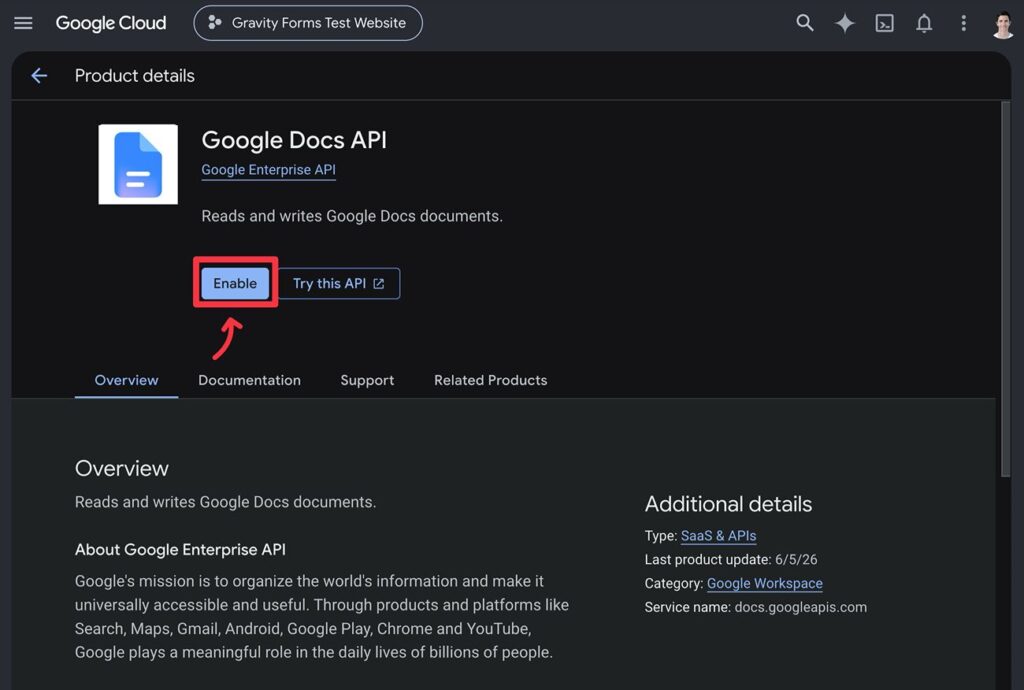This screenshot has height=690, width=1024.
Task: Click the page vertical scrollbar
Action: pos(1006,289)
